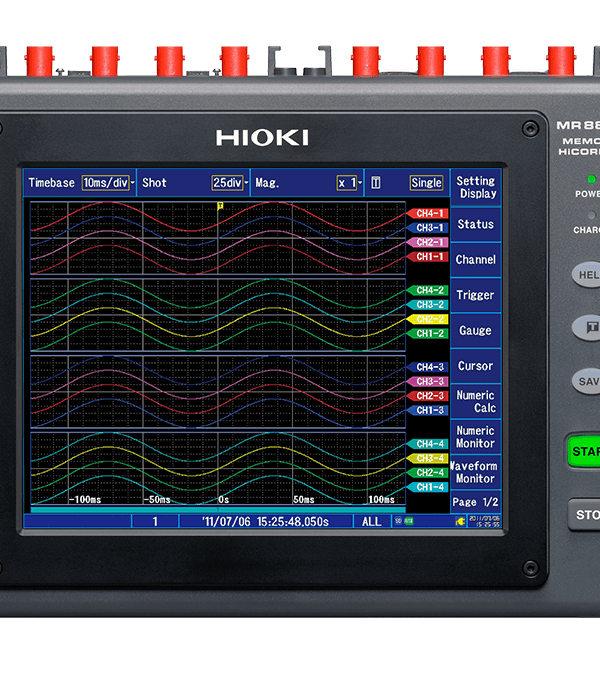The image size is (600, 694).
Task: Click the 50ms time axis label
Action: [x=304, y=500]
